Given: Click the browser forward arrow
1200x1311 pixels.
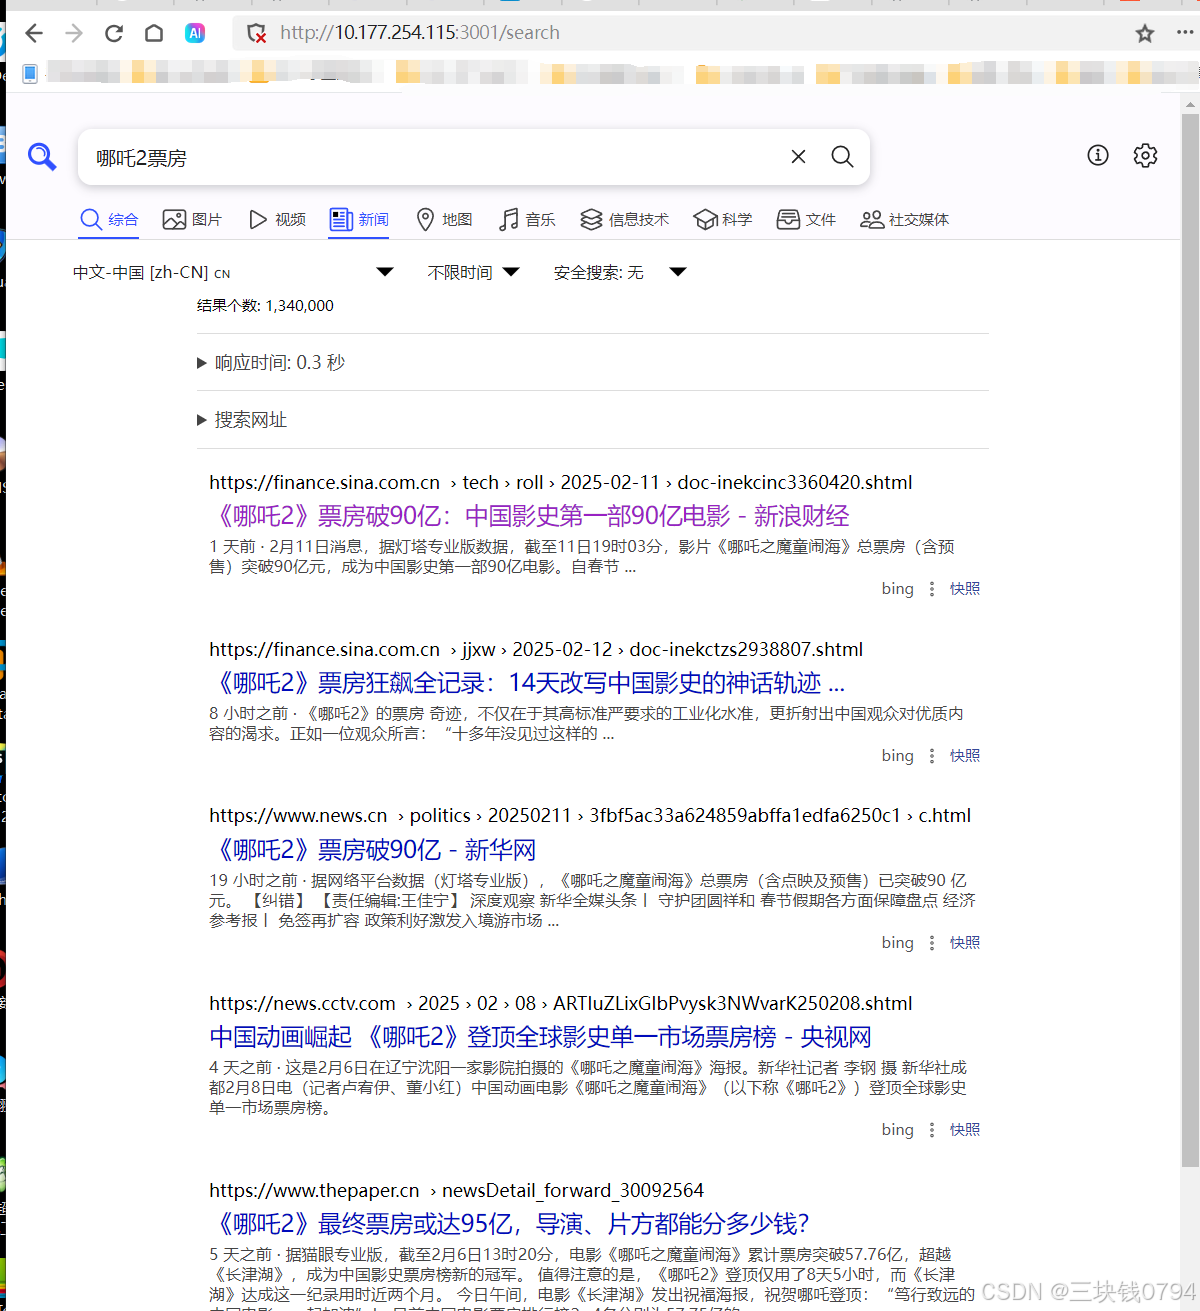Looking at the screenshot, I should tap(74, 33).
